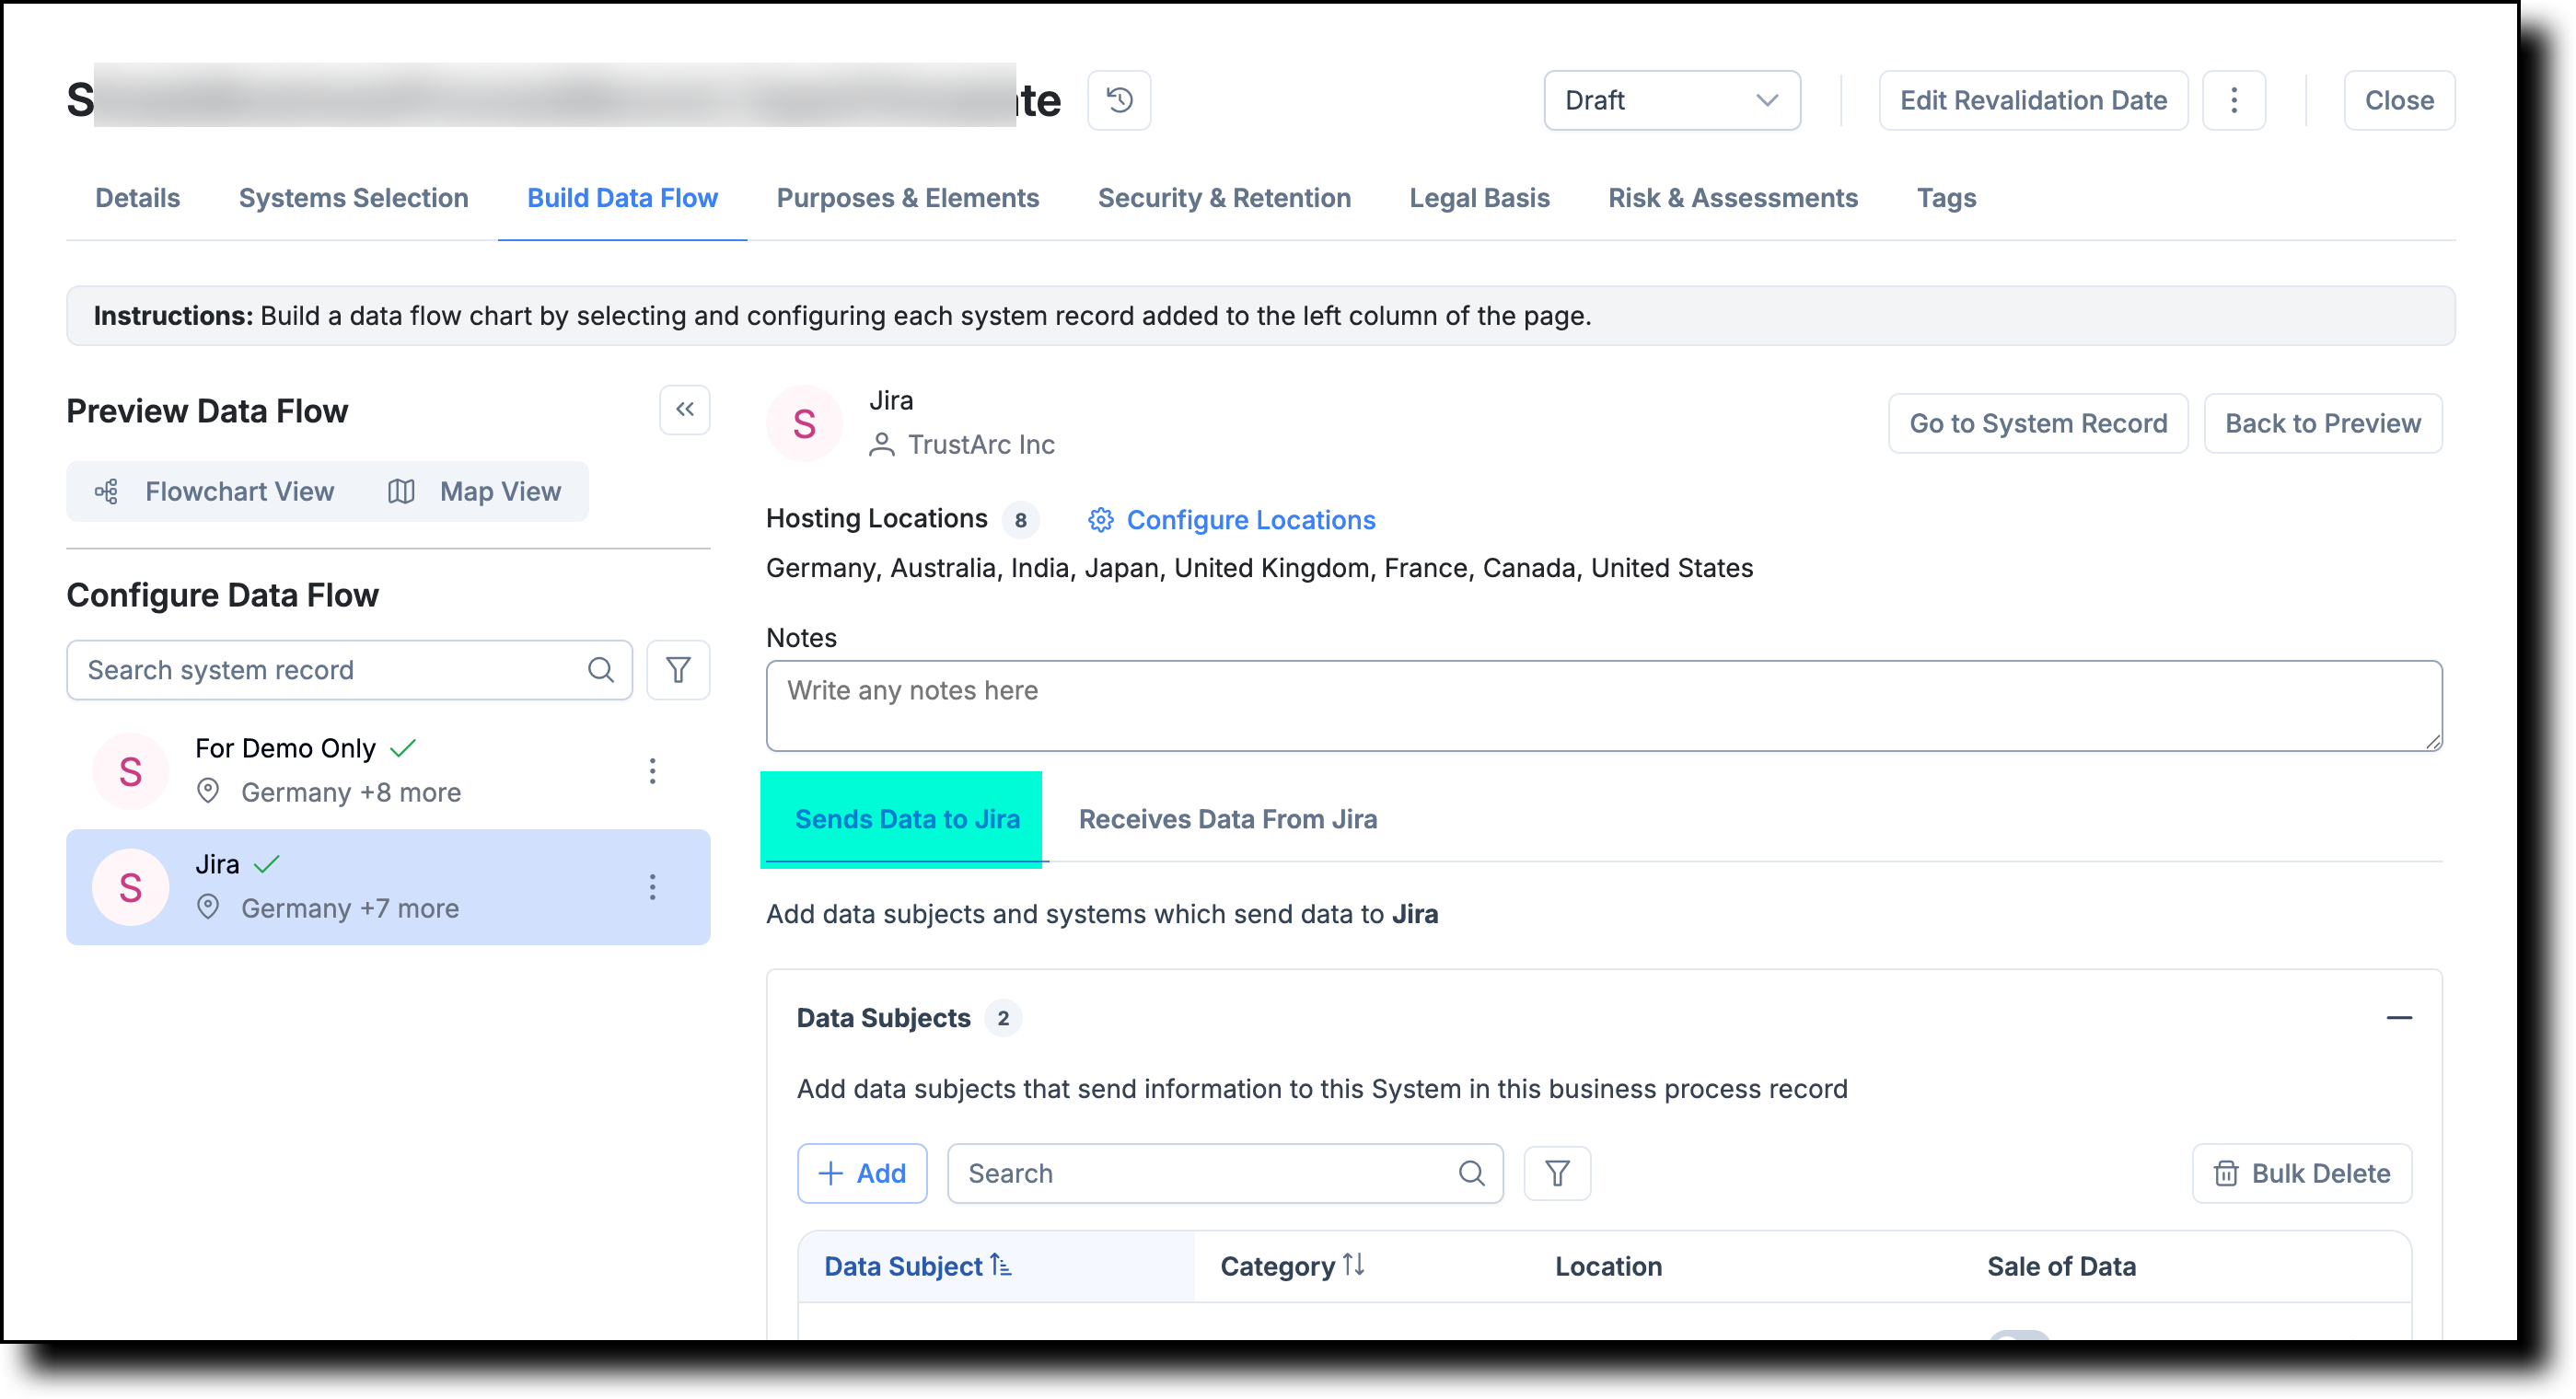Open filter icon next to system record search
The image size is (2576, 1399).
pos(678,670)
